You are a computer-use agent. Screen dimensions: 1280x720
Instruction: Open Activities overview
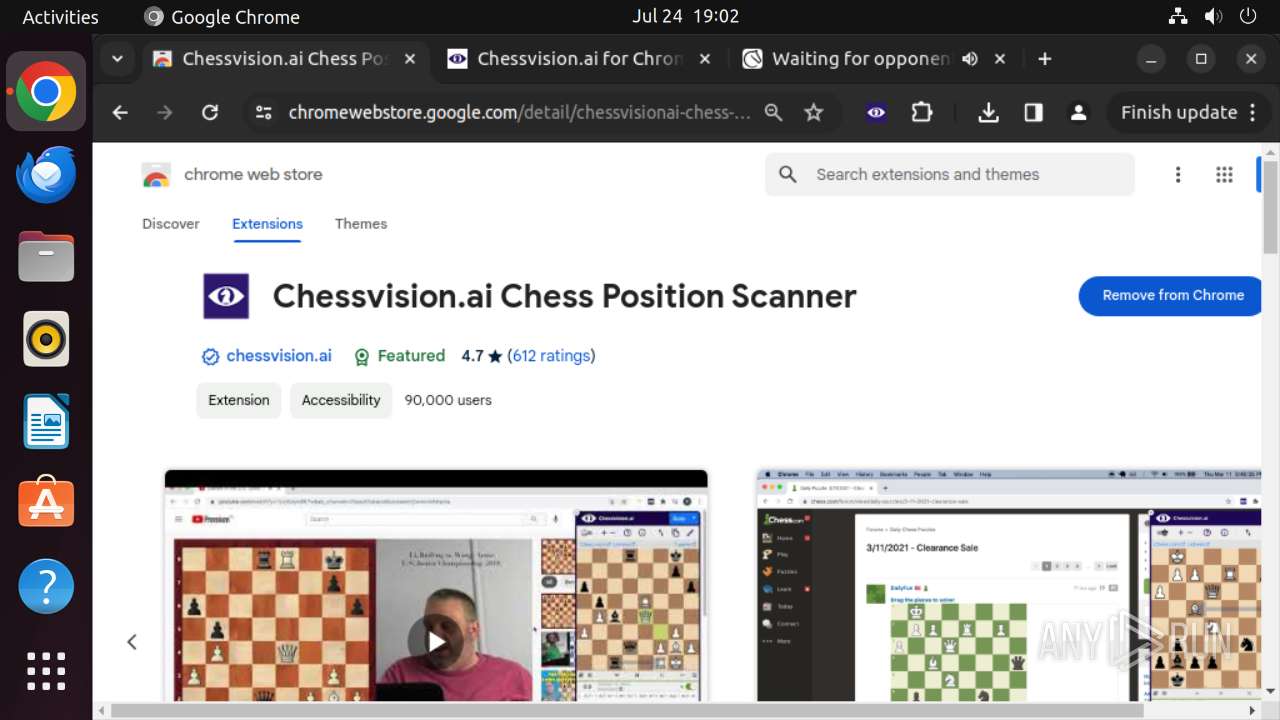point(60,17)
